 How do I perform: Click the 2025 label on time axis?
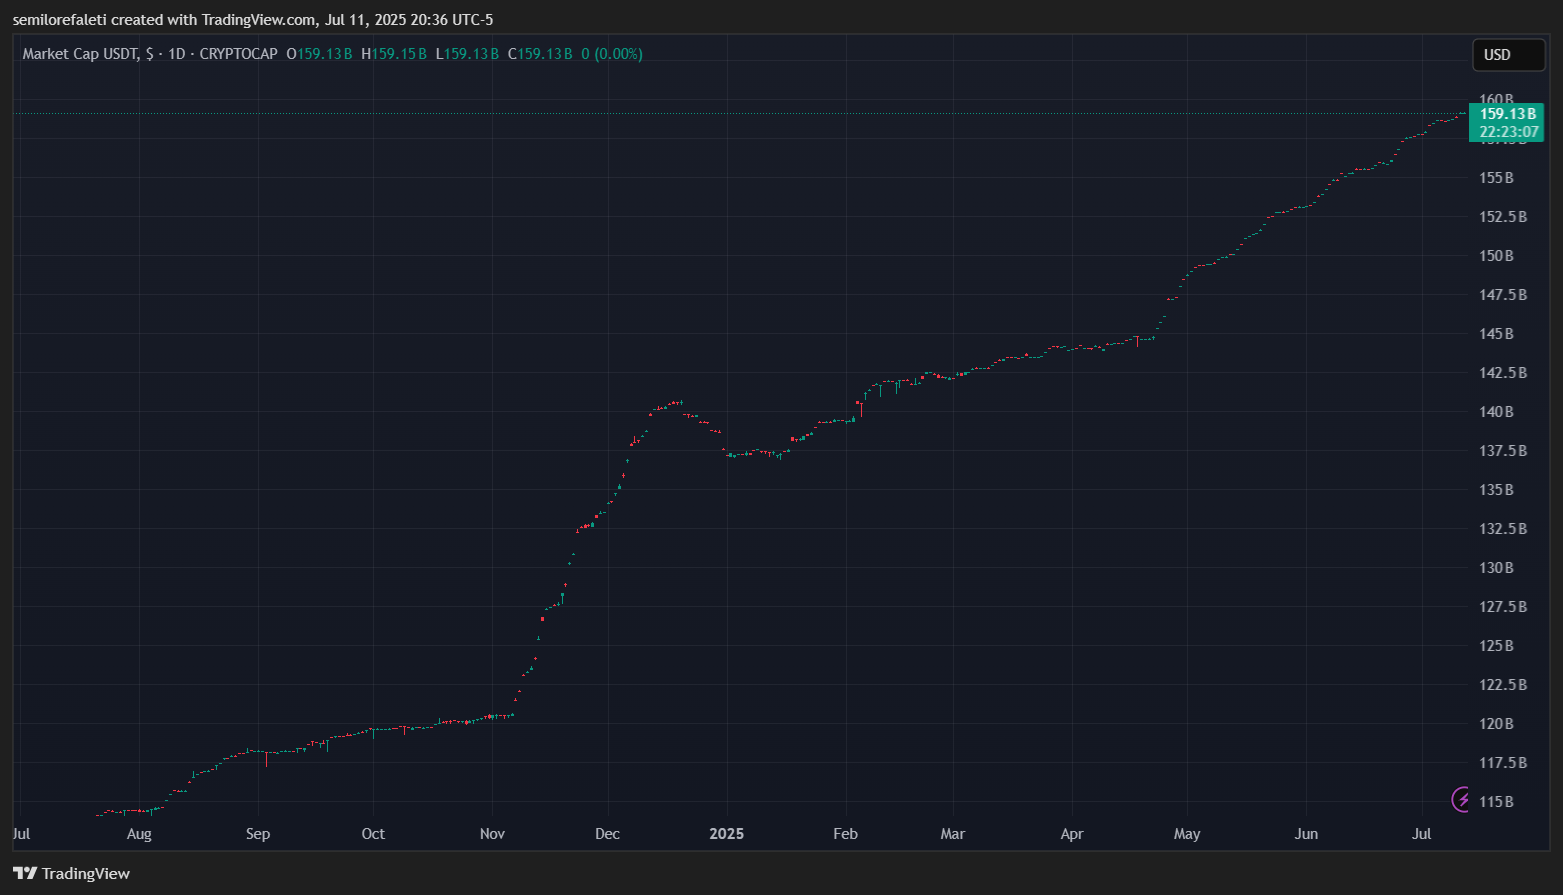pyautogui.click(x=726, y=834)
